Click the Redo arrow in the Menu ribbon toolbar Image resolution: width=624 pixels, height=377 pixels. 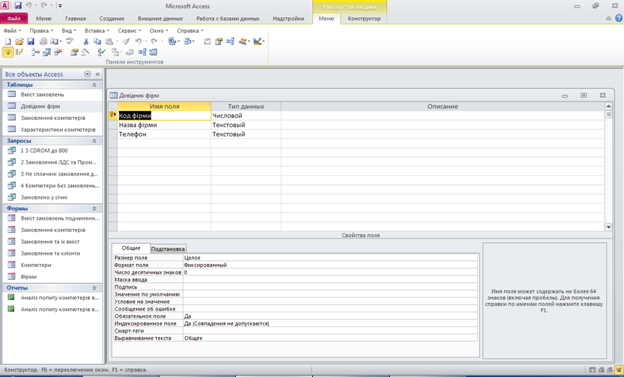154,41
